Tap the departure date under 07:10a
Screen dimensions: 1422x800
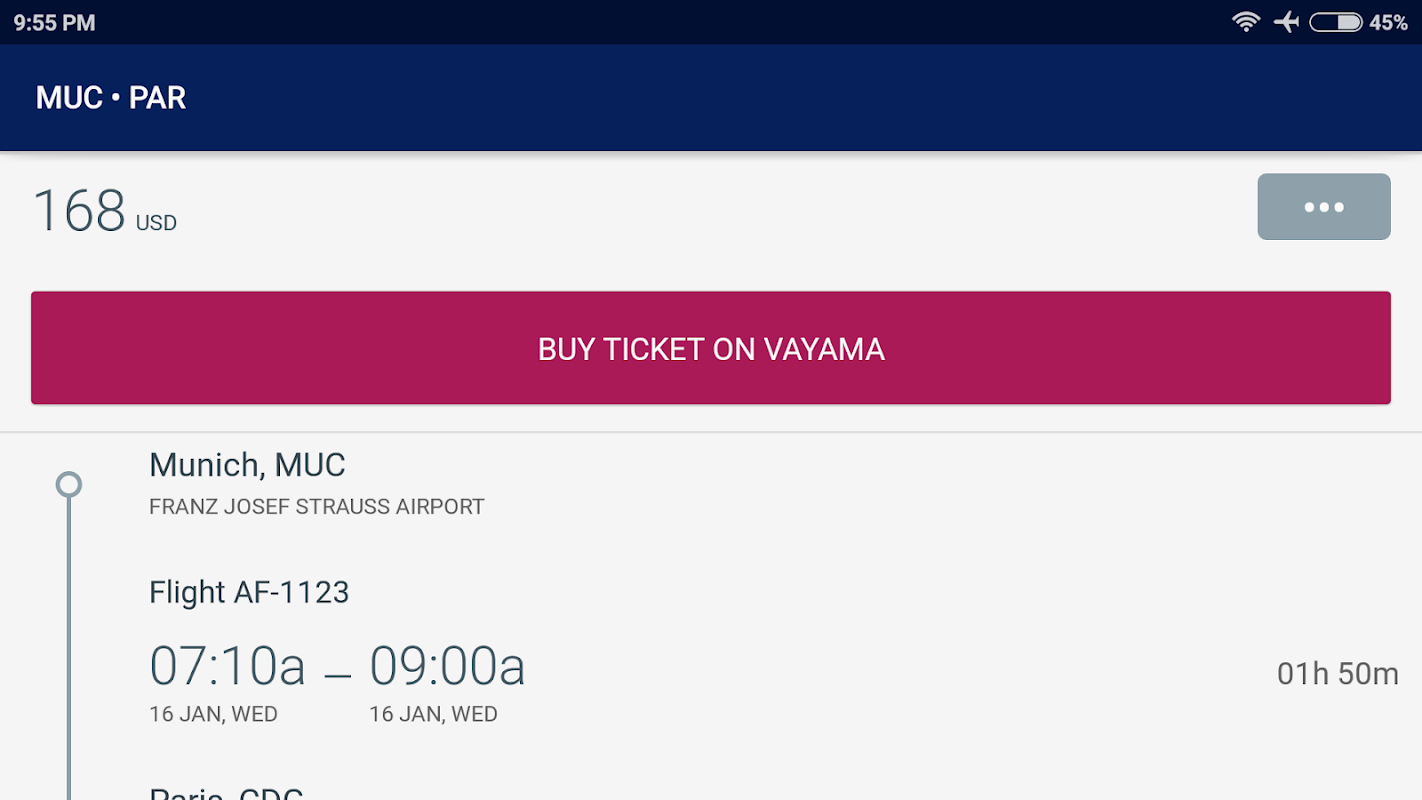(213, 714)
